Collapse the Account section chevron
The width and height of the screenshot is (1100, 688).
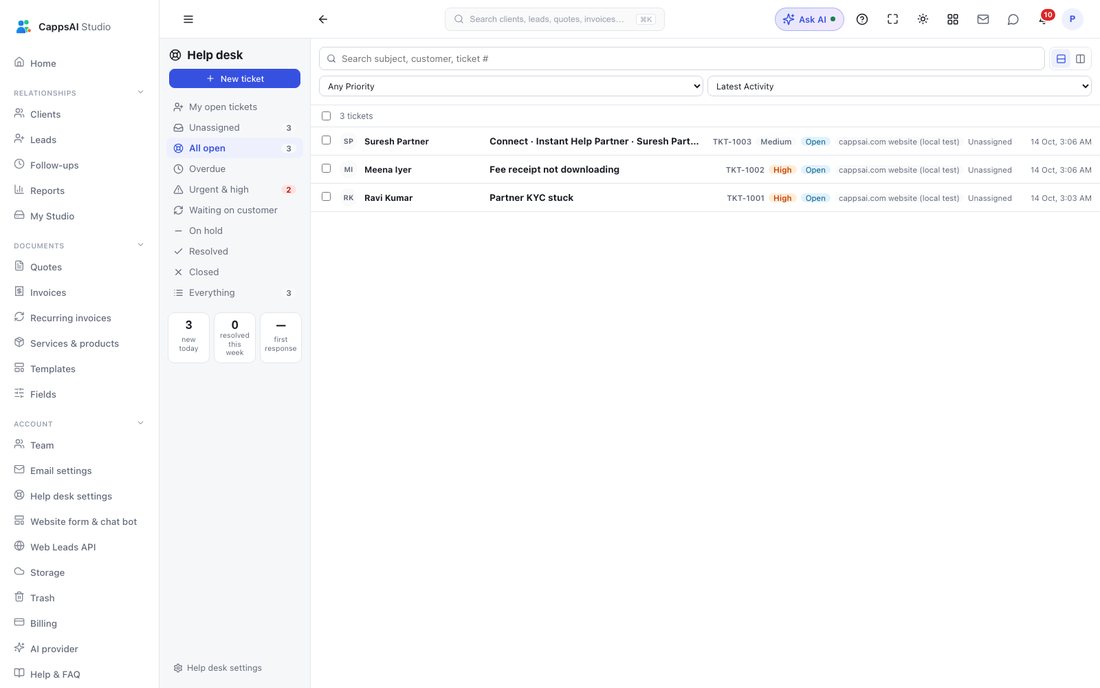140,423
